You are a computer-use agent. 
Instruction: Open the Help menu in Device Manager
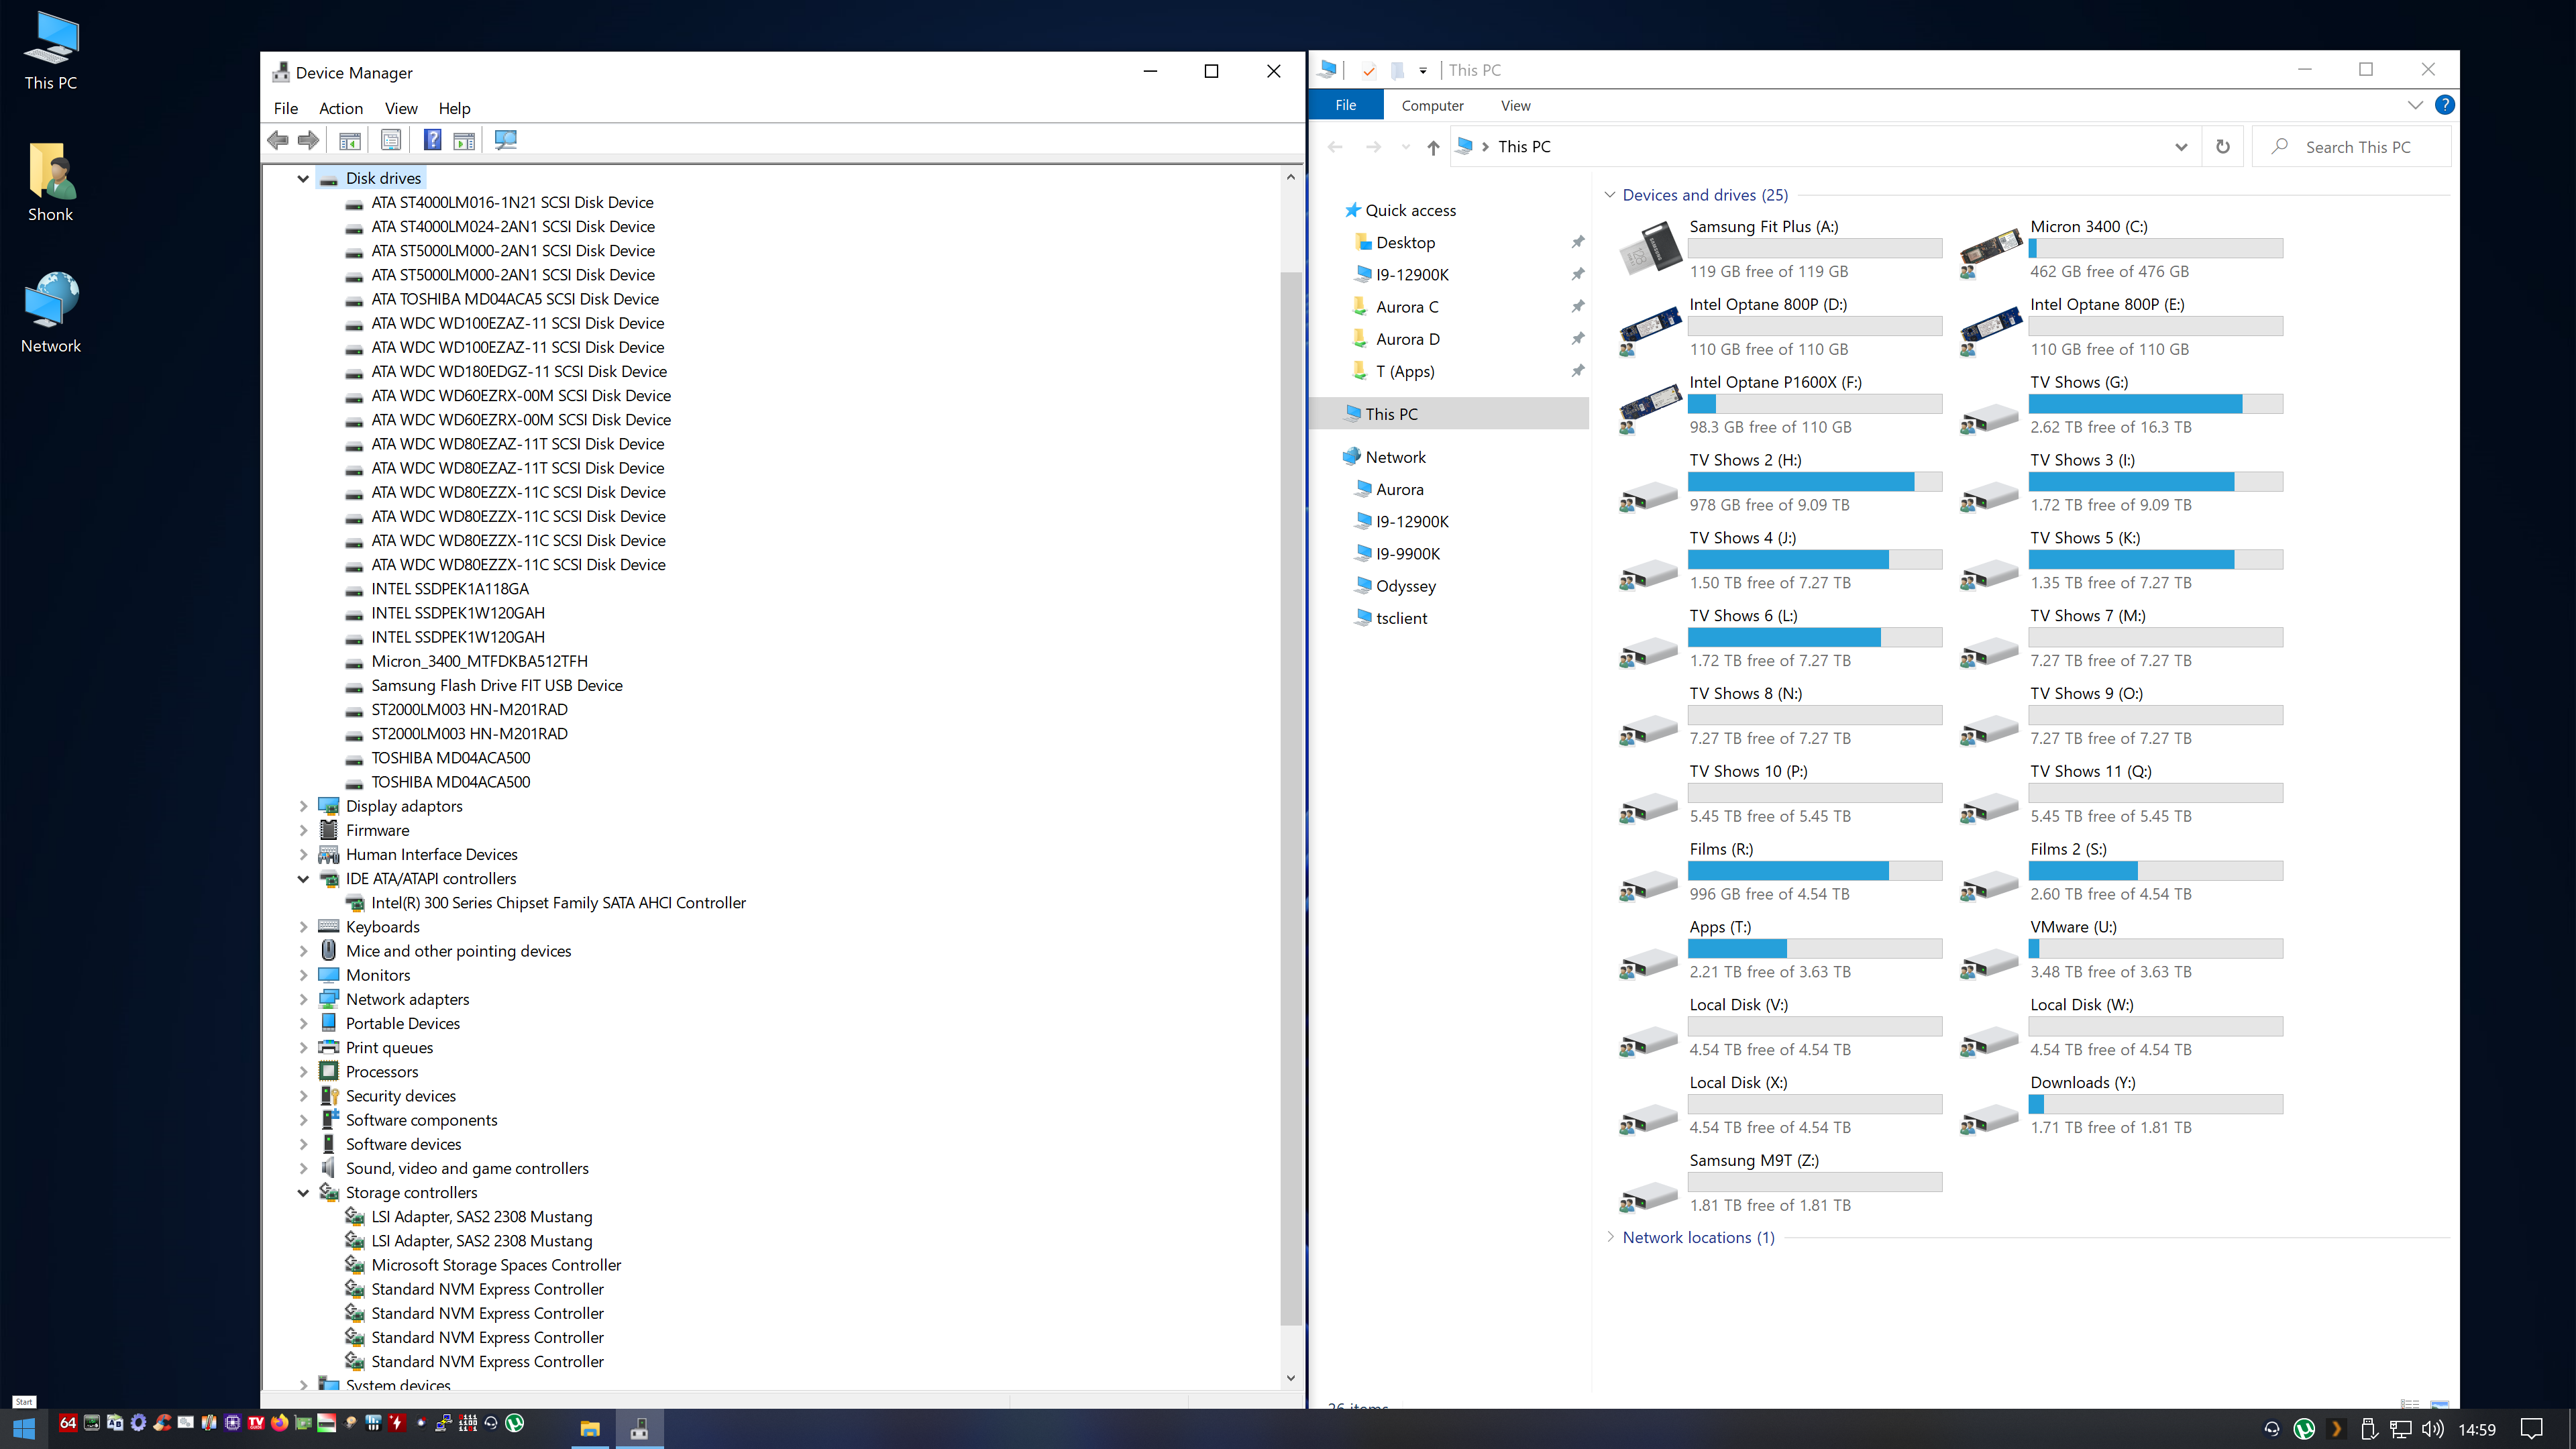(x=454, y=108)
